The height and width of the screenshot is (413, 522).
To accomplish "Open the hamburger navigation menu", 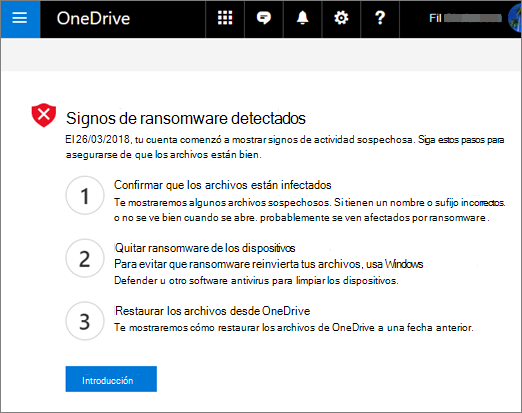I will click(x=20, y=19).
